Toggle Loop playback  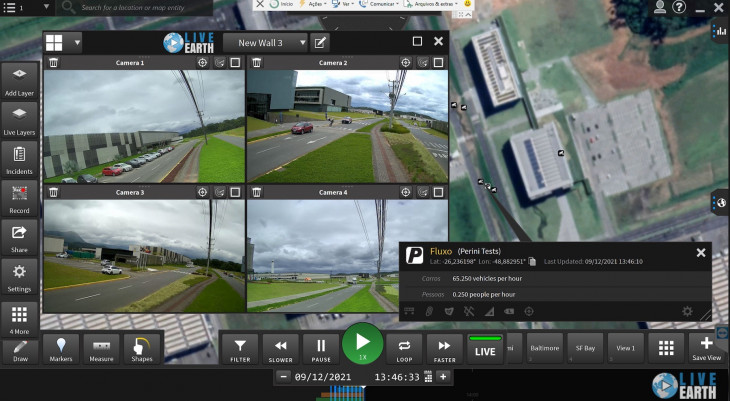pos(404,349)
